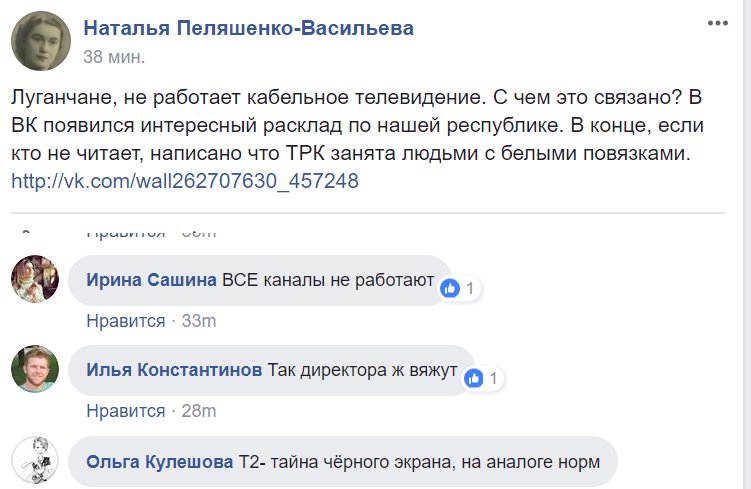Image resolution: width=751 pixels, height=489 pixels.
Task: Click comment text "ВСЕ каналы не работают"
Action: point(328,282)
